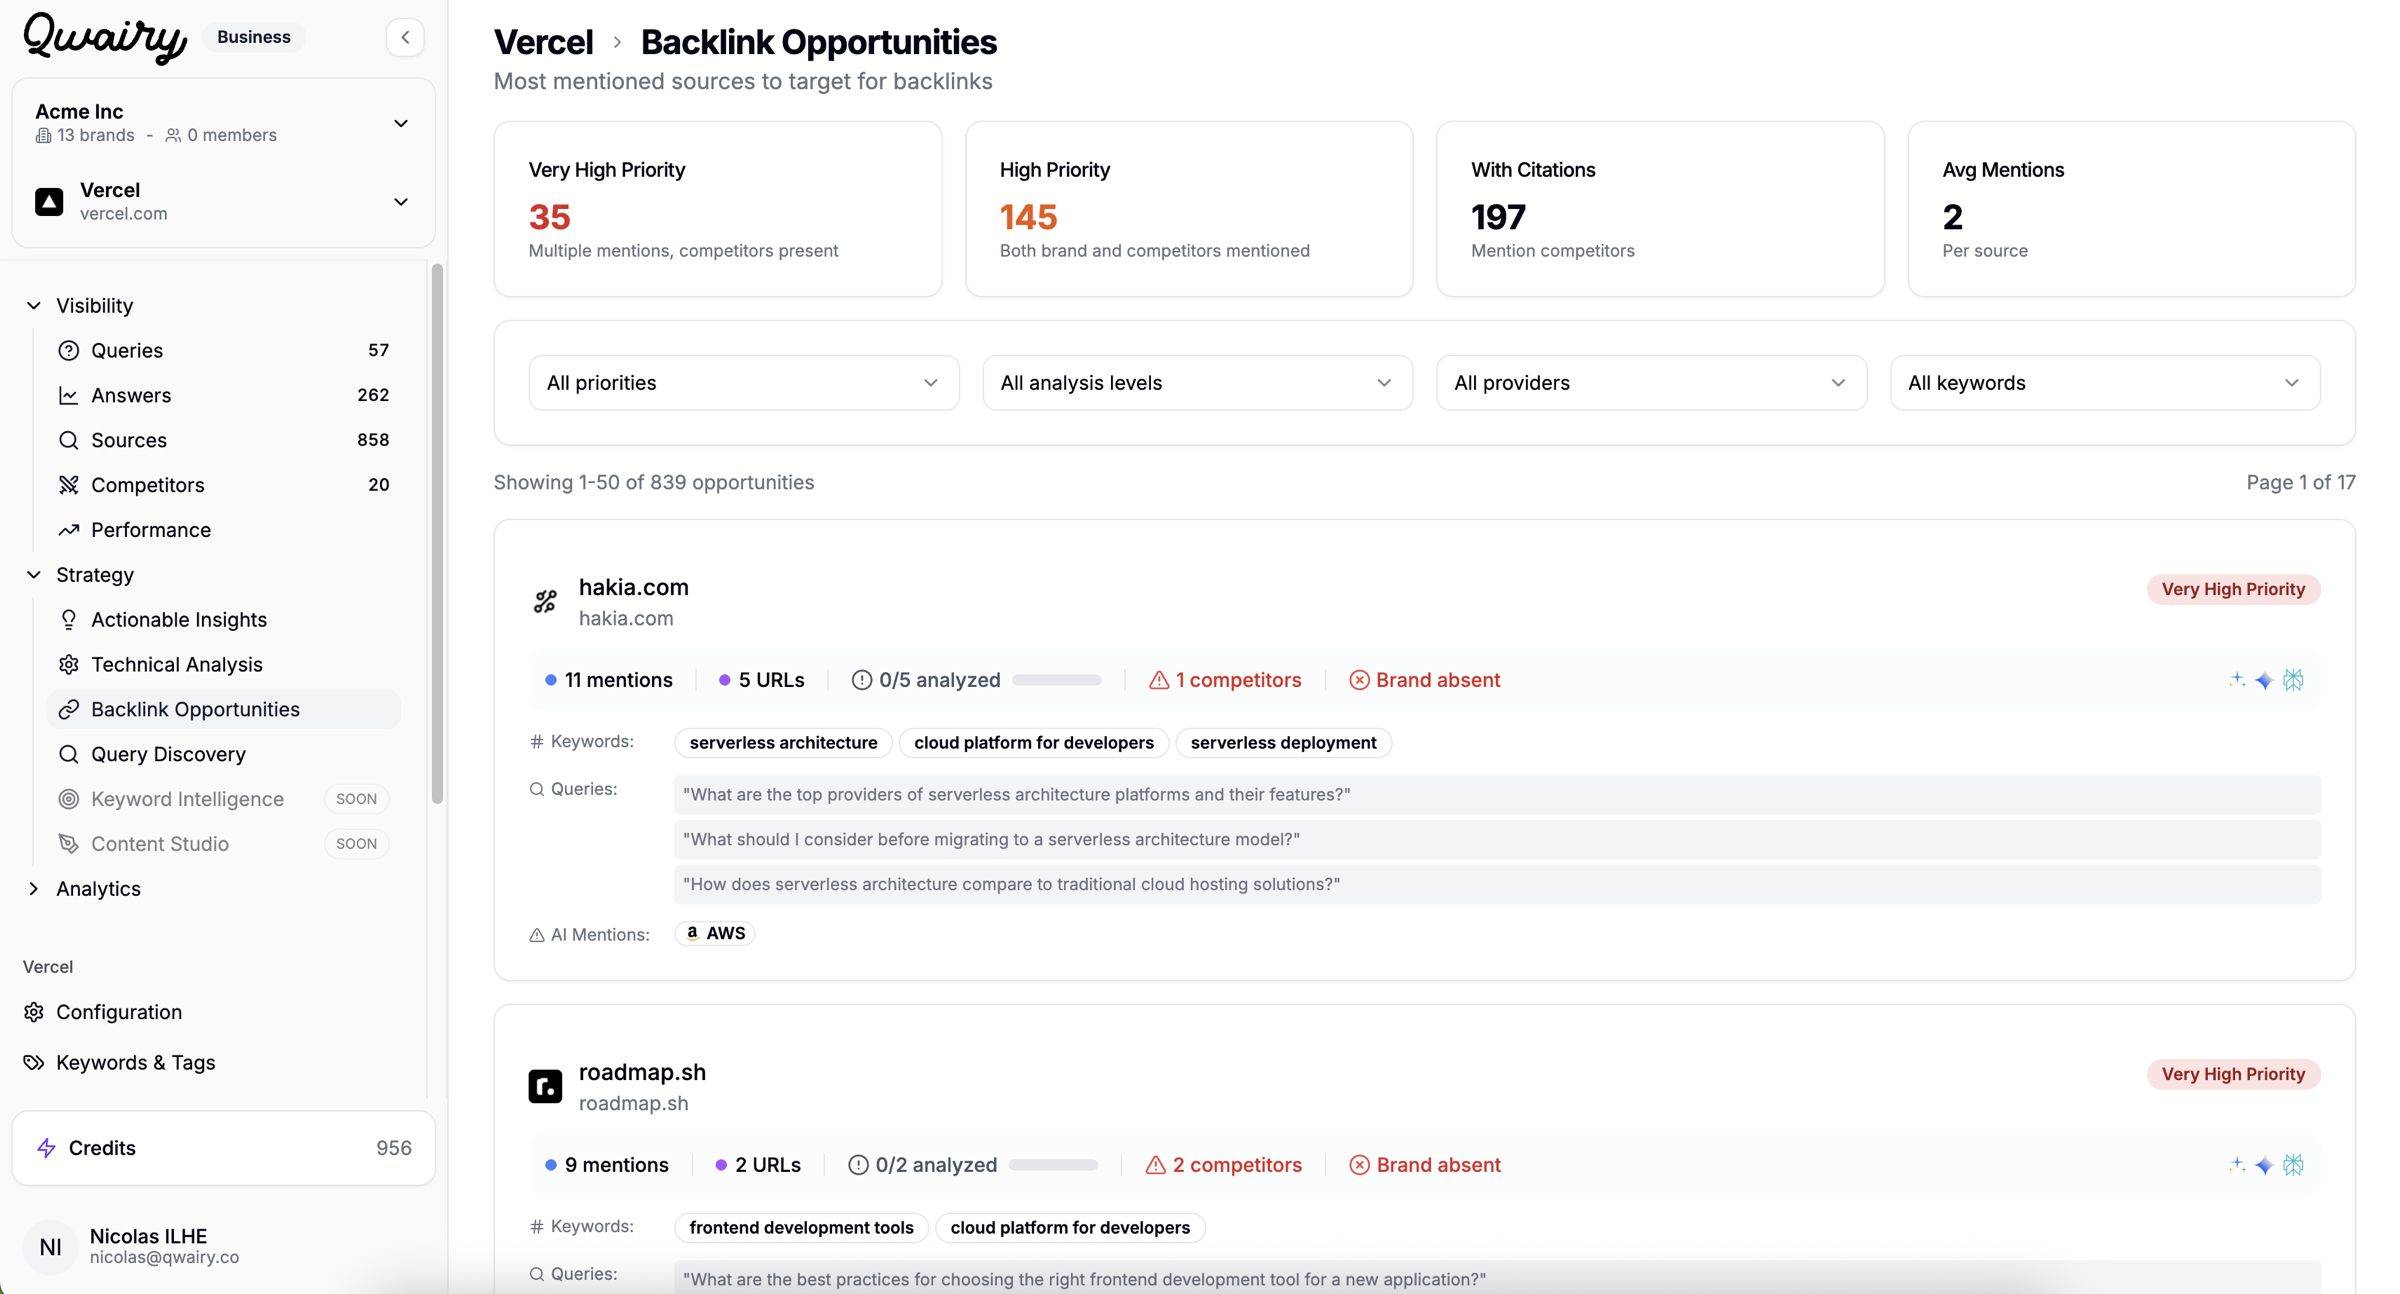
Task: Click the Keyword Intelligence target icon
Action: (x=68, y=799)
